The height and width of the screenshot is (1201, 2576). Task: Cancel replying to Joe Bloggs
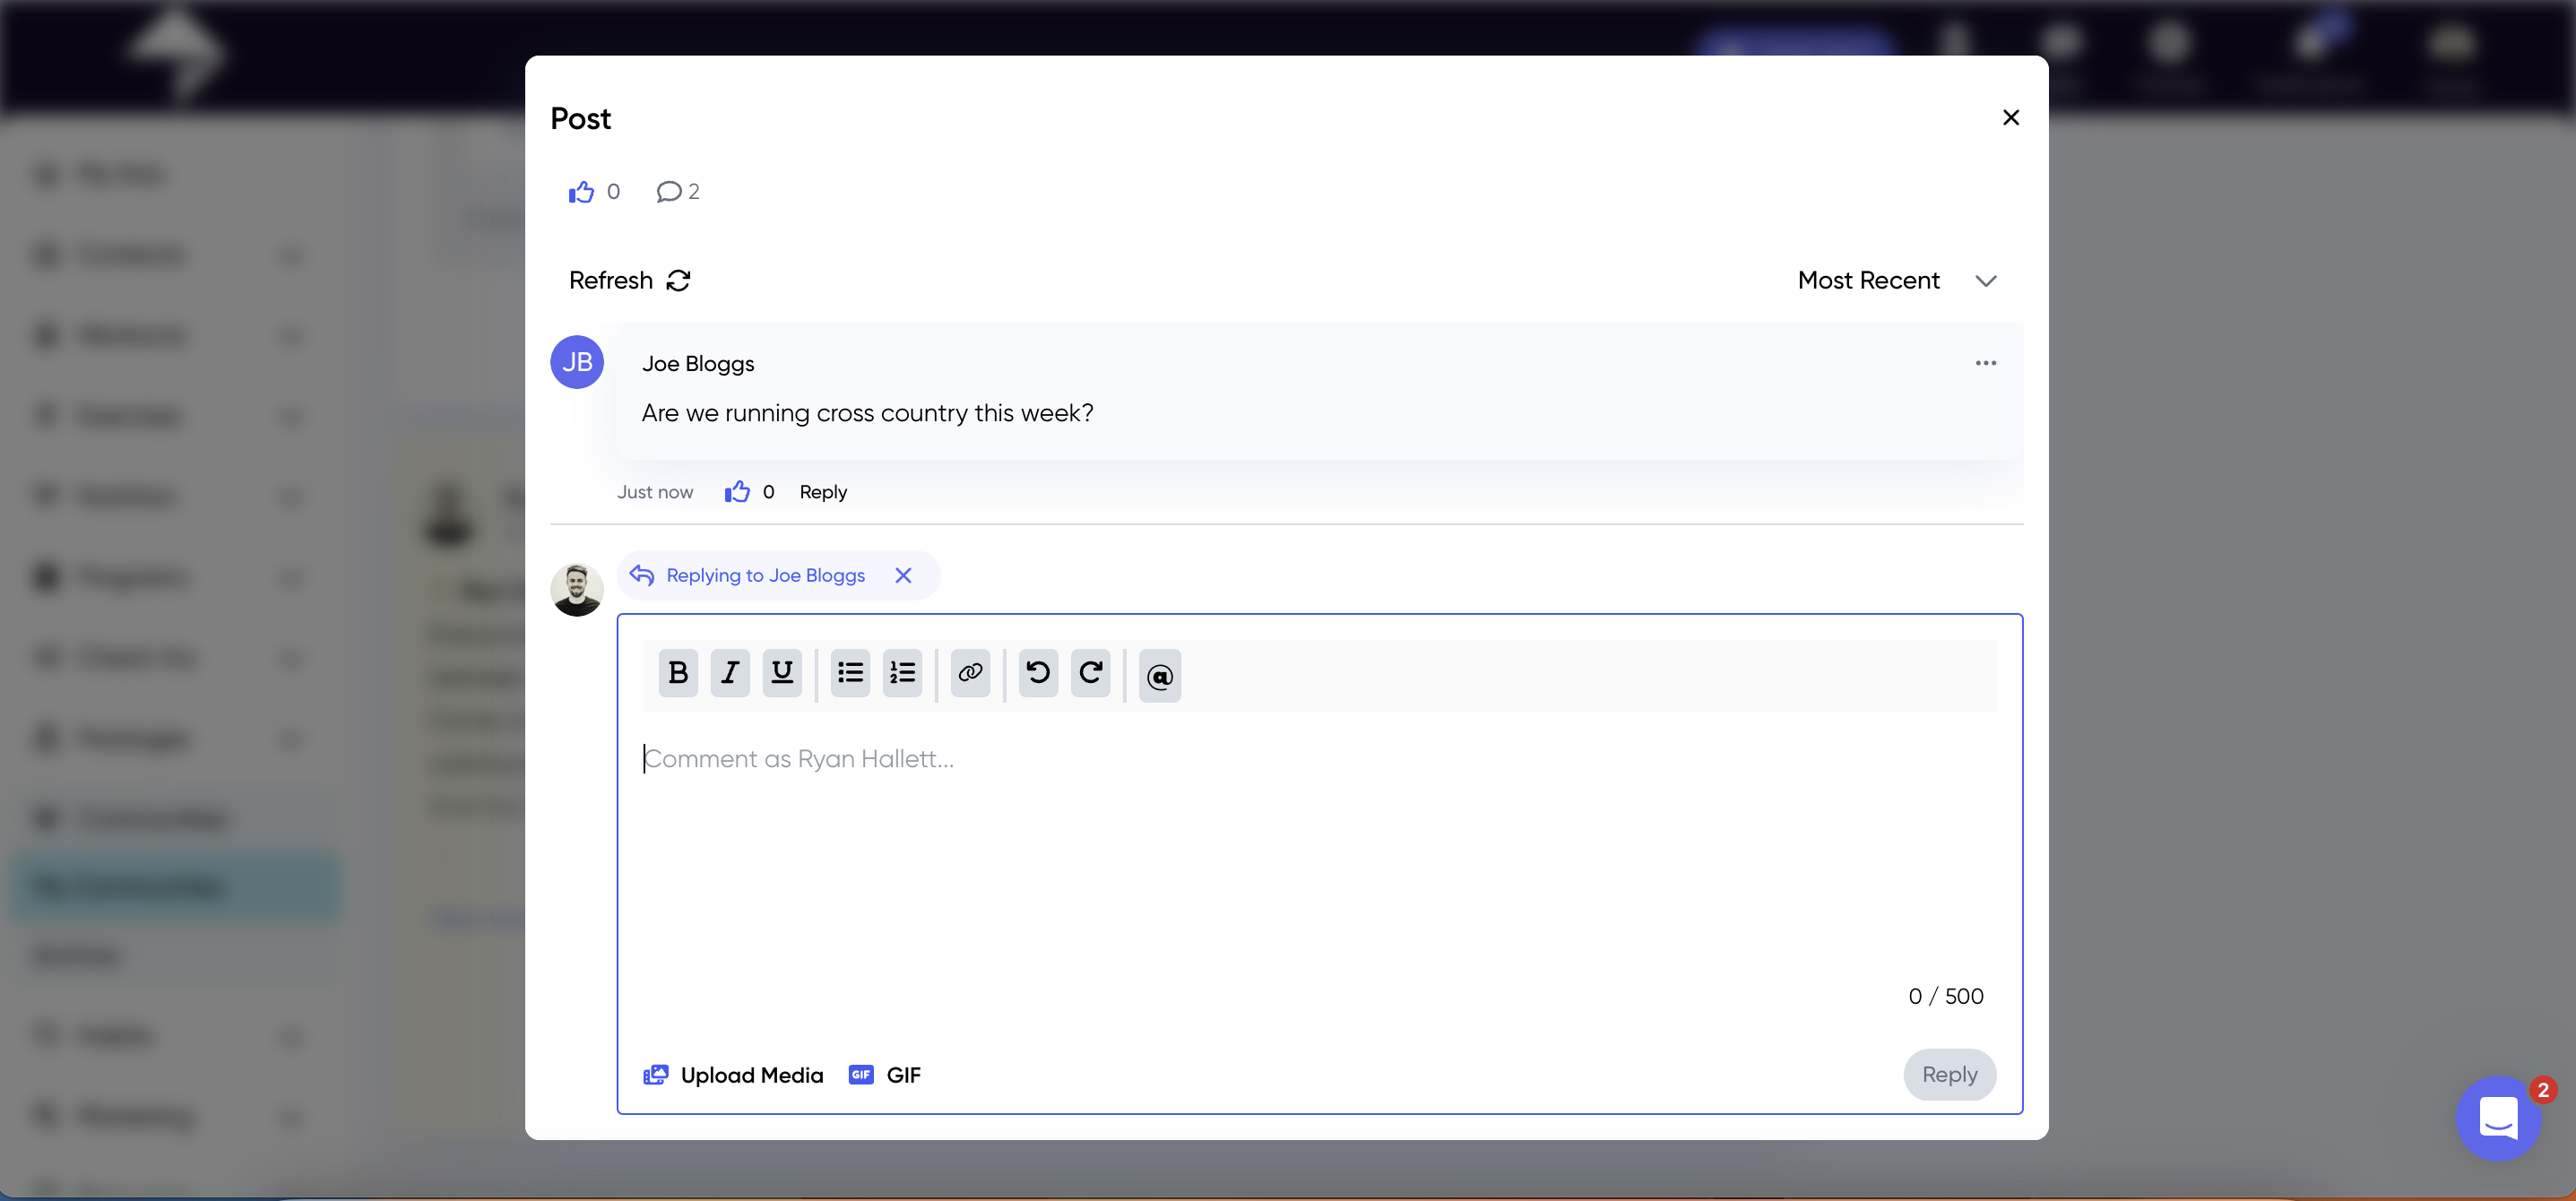click(903, 575)
